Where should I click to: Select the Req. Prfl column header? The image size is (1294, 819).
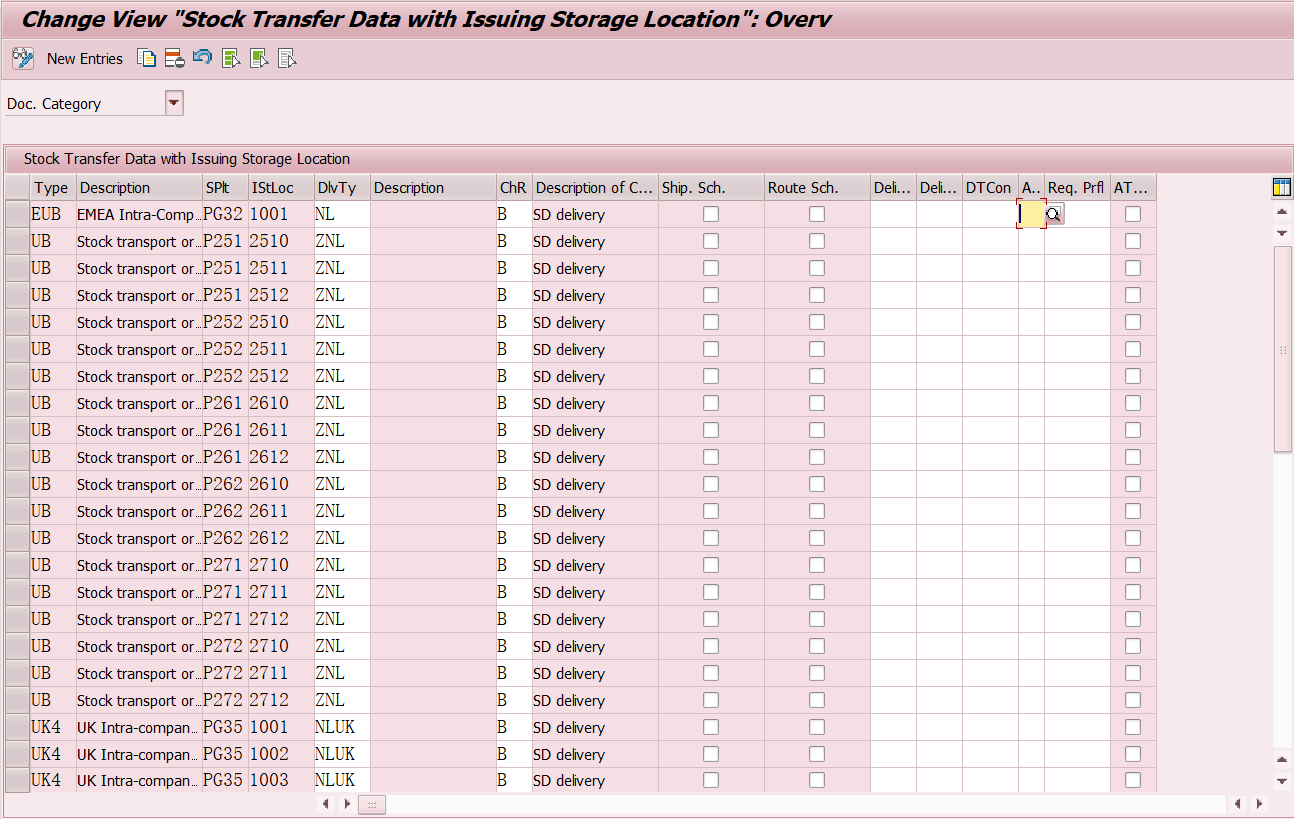[1077, 188]
